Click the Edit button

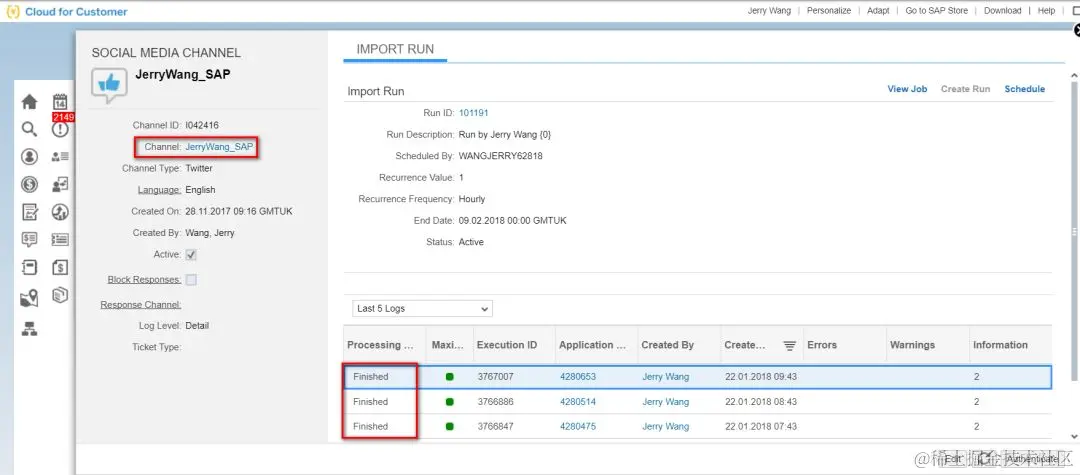point(953,458)
